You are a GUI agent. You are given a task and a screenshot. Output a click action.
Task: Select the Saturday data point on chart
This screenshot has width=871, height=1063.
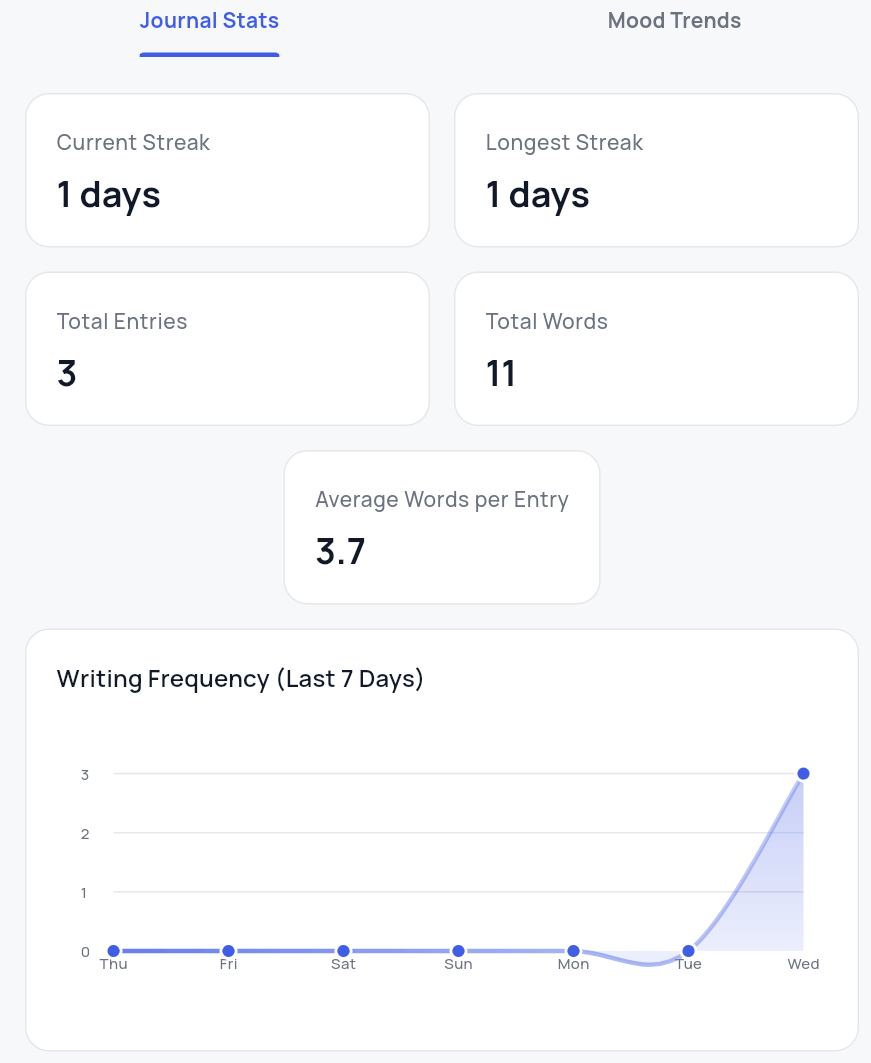pos(343,951)
